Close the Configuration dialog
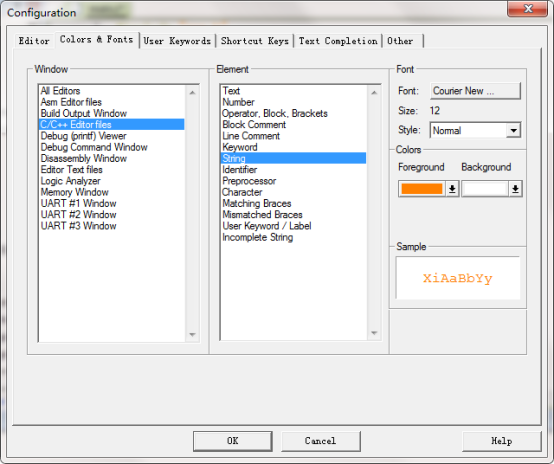Image resolution: width=554 pixels, height=464 pixels. (528, 8)
